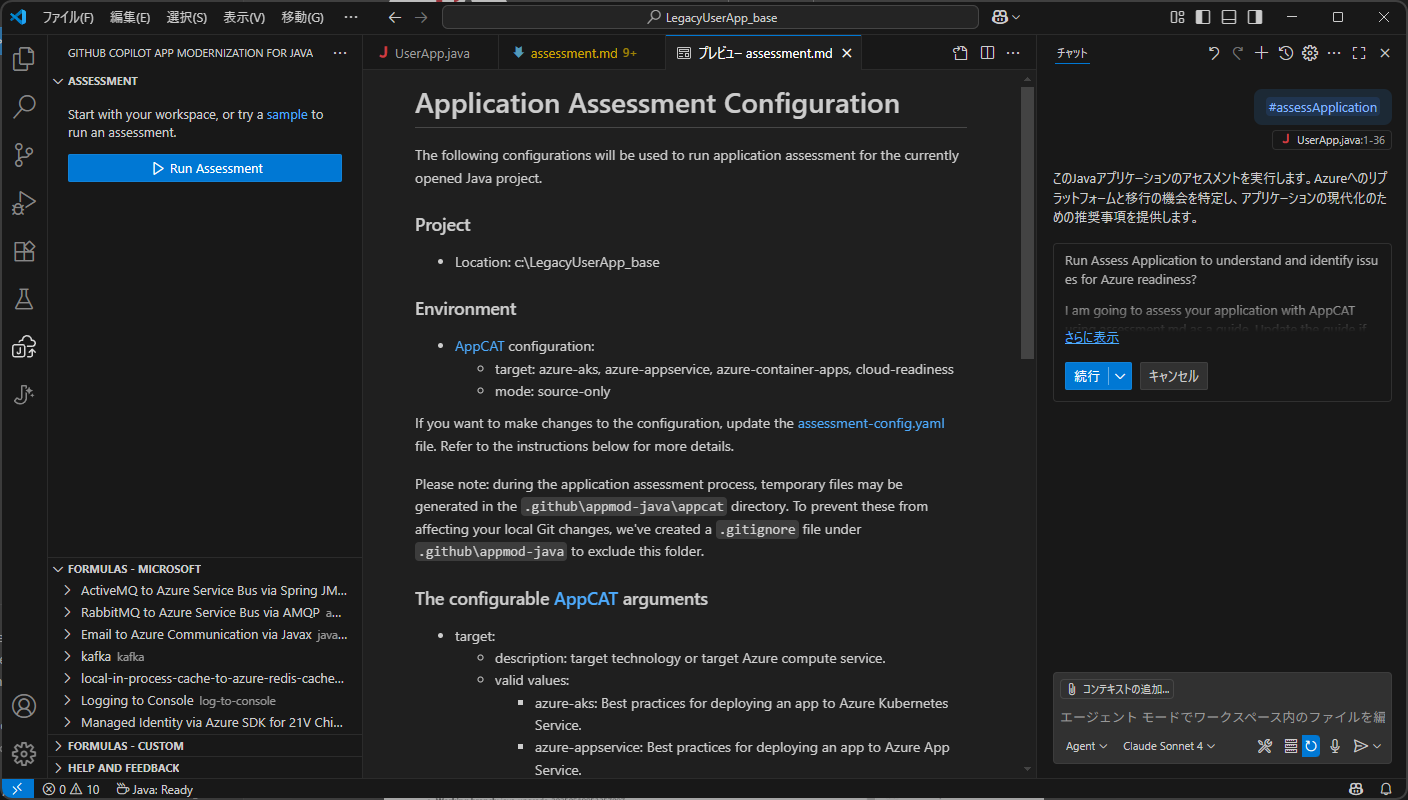Open the 表示(V) menu
This screenshot has height=800, width=1408.
pos(244,17)
